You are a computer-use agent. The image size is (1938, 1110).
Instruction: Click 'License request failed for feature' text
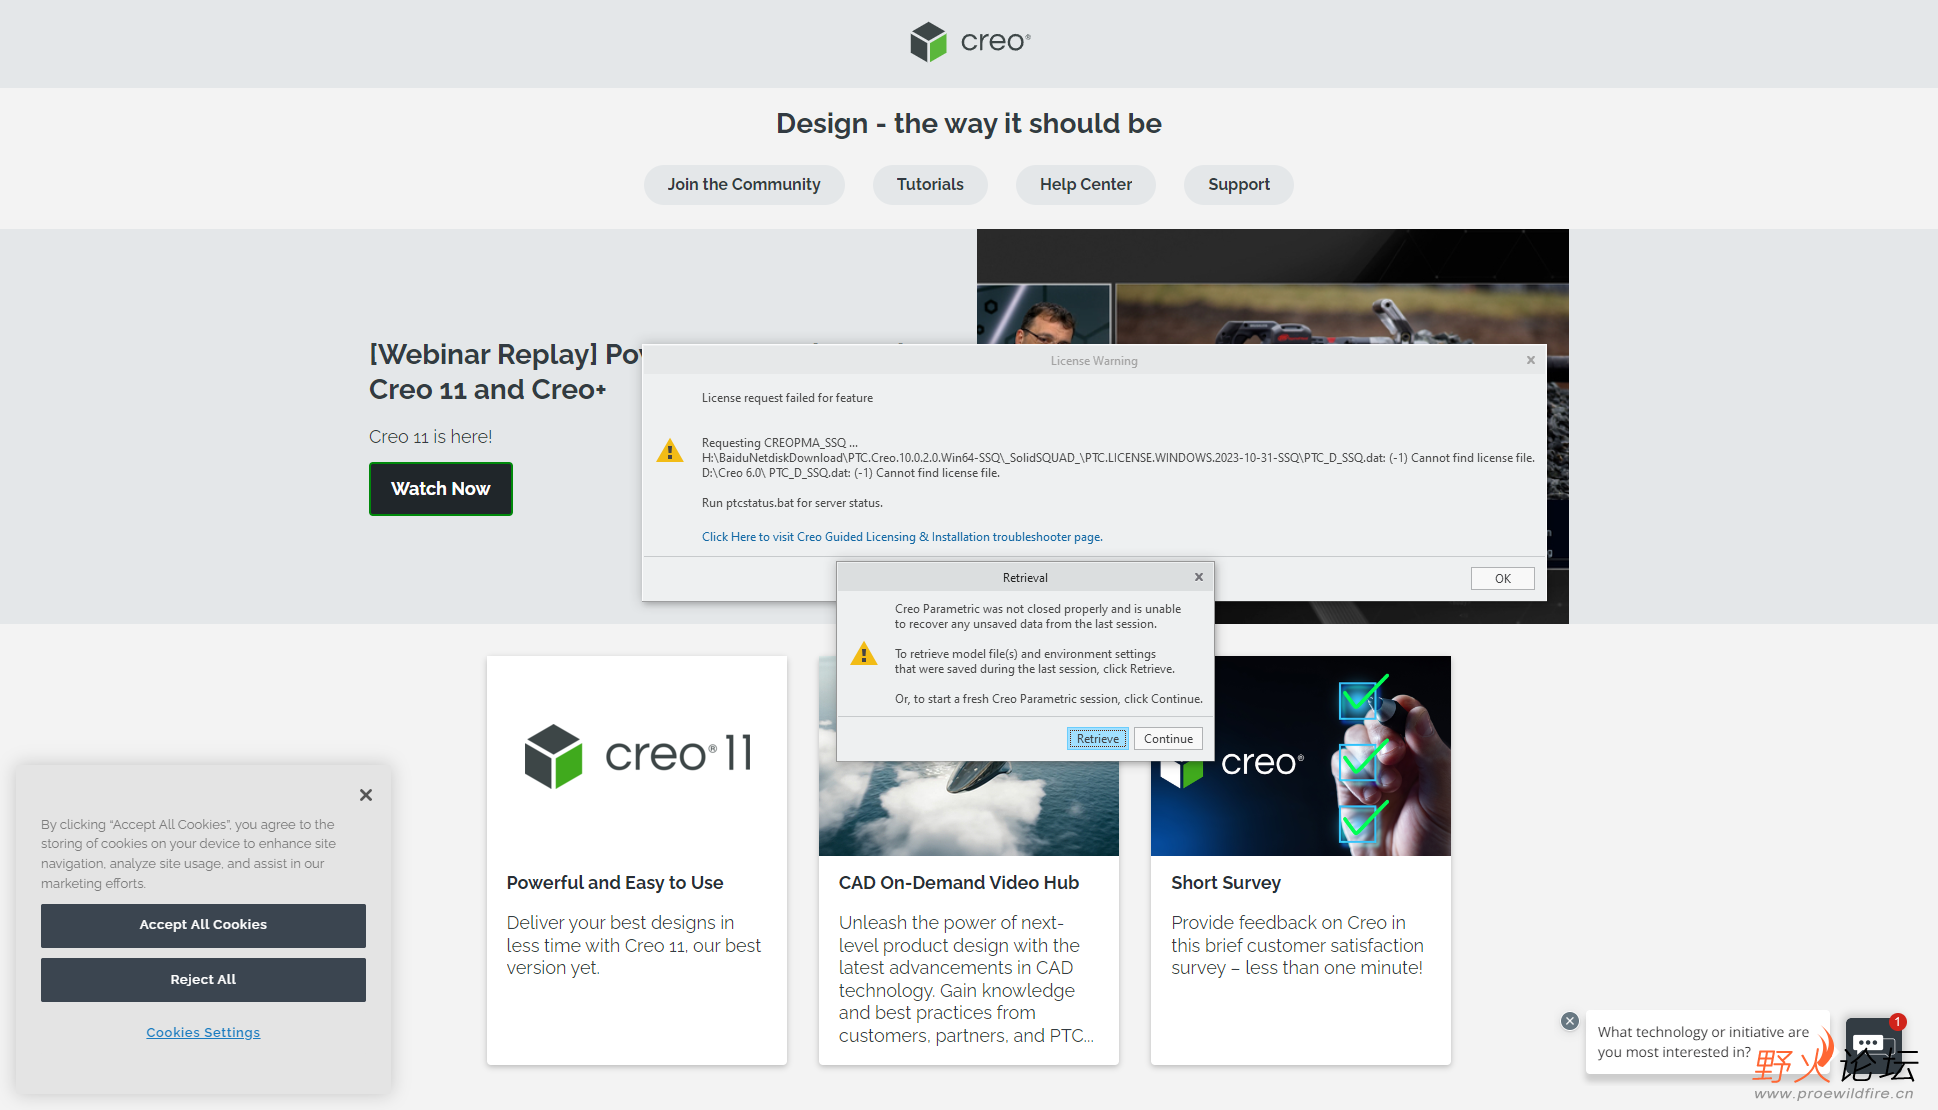(787, 398)
